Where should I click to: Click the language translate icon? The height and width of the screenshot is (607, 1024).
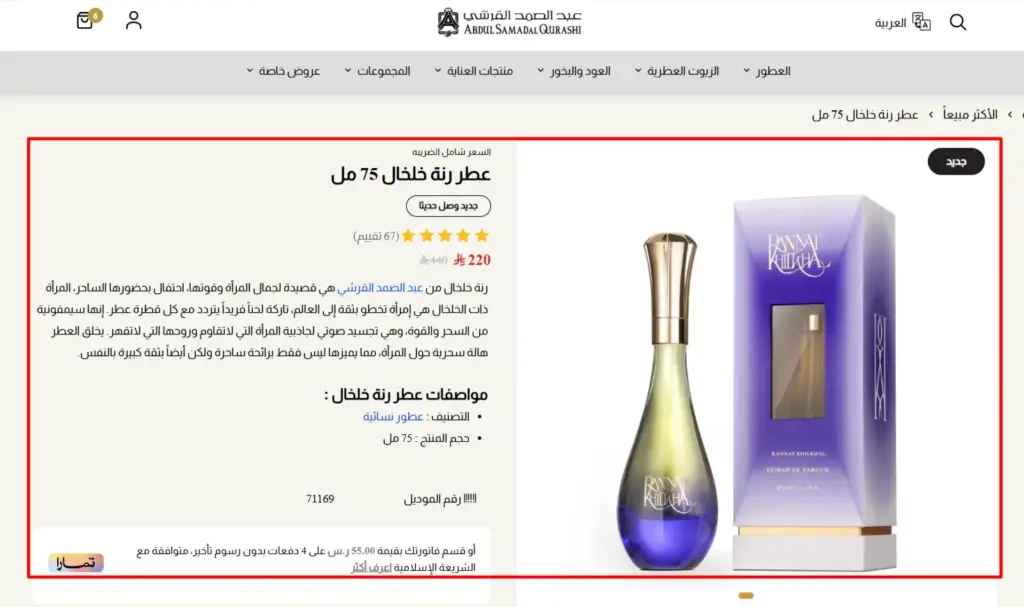coord(921,22)
